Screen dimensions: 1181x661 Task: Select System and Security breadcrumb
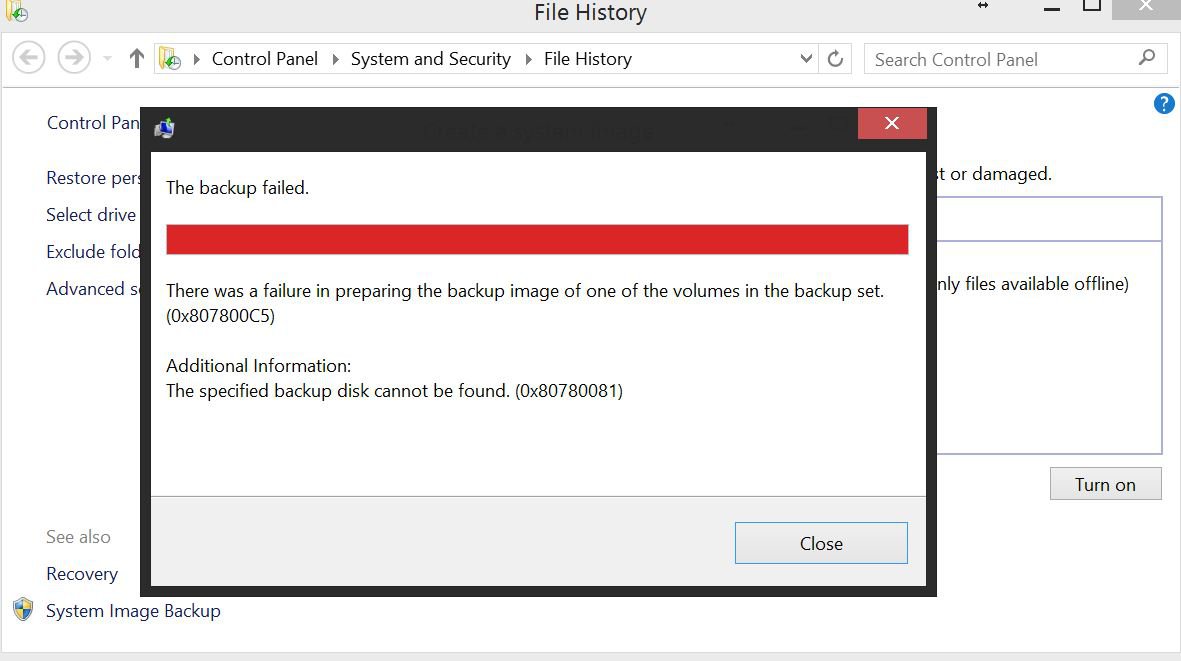431,59
